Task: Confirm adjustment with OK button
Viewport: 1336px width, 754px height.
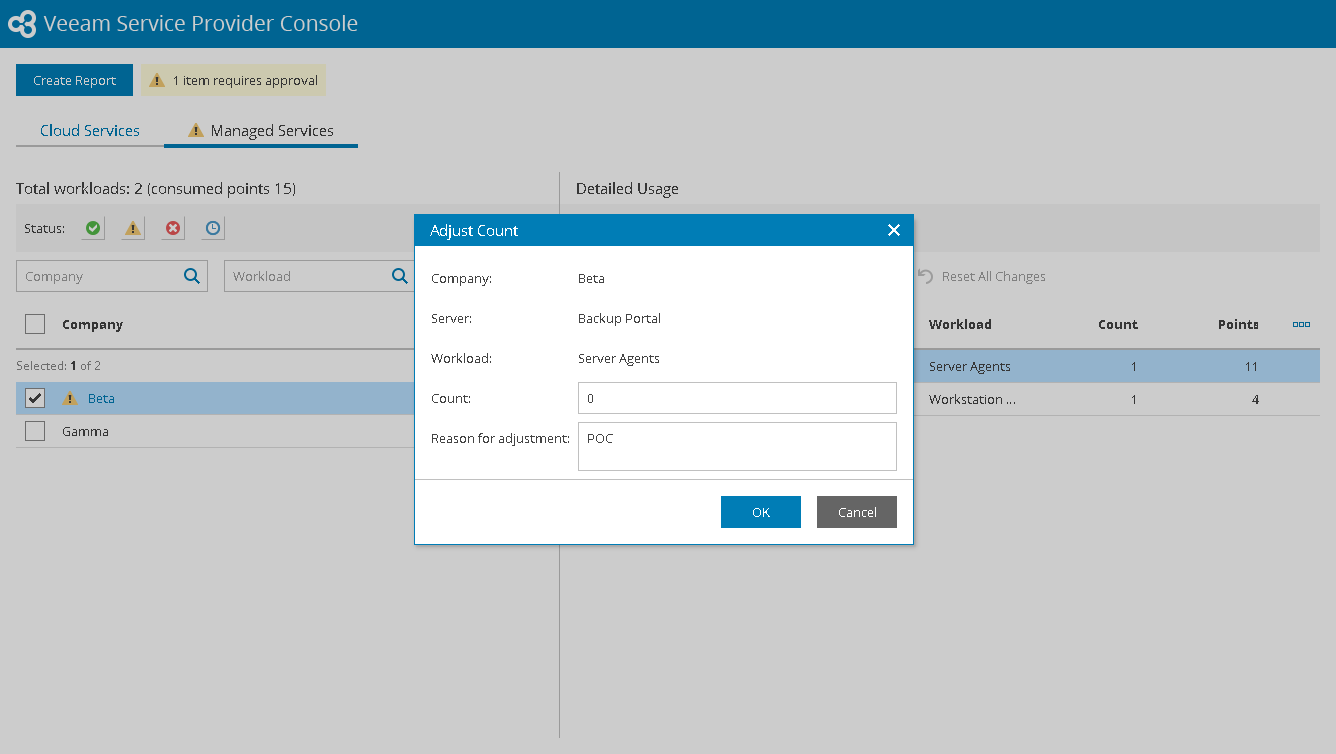Action: pyautogui.click(x=761, y=512)
